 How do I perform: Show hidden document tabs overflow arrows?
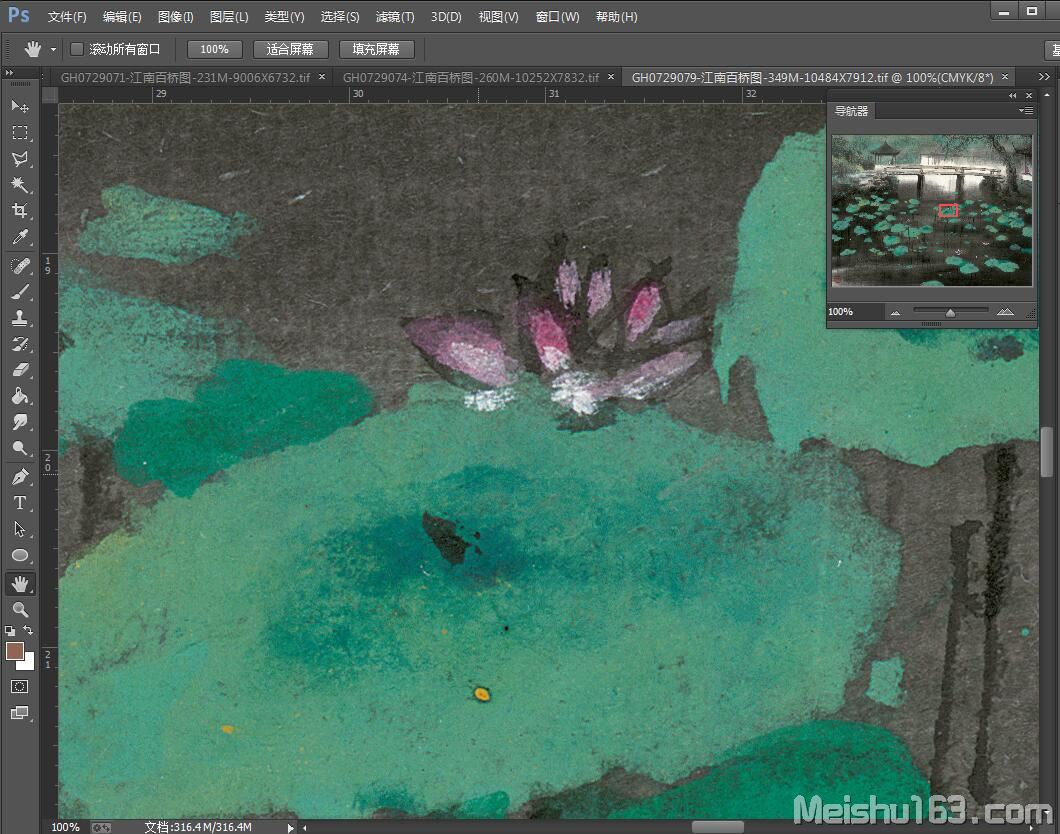pyautogui.click(x=1044, y=77)
